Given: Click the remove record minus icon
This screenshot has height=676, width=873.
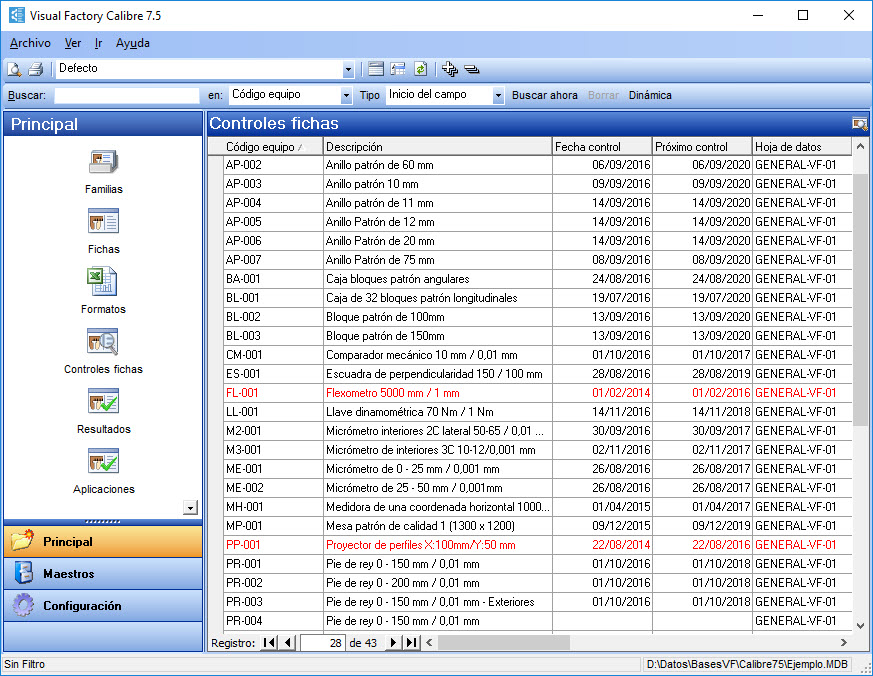Looking at the screenshot, I should click(472, 69).
